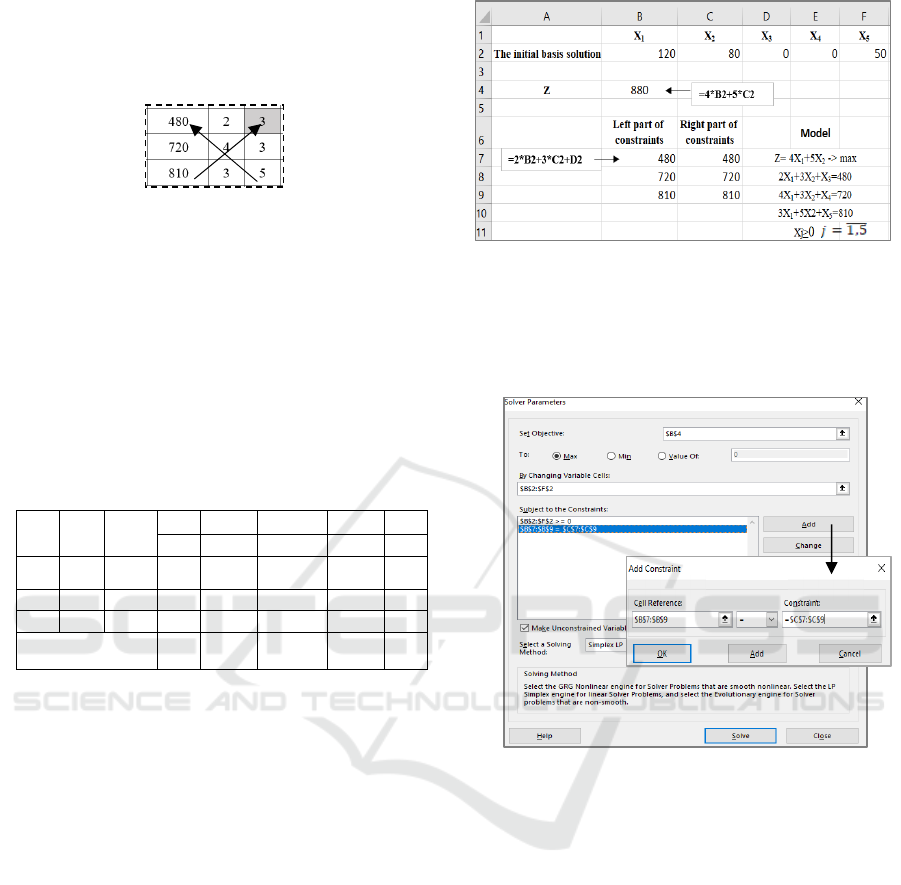Screen dimensions: 901x885
Task: Click range selector for Changing Variable Cells
Action: pyautogui.click(x=842, y=487)
